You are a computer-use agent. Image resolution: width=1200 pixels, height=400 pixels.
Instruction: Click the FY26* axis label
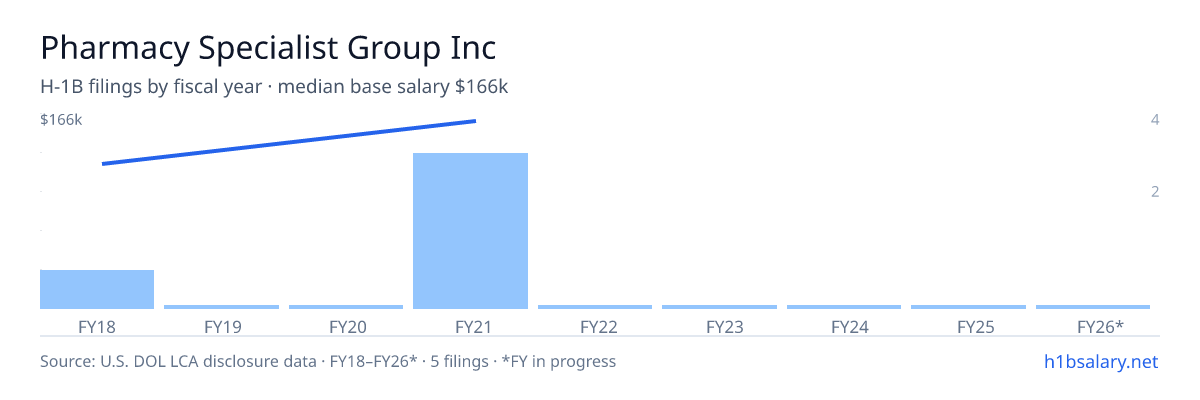(1100, 326)
